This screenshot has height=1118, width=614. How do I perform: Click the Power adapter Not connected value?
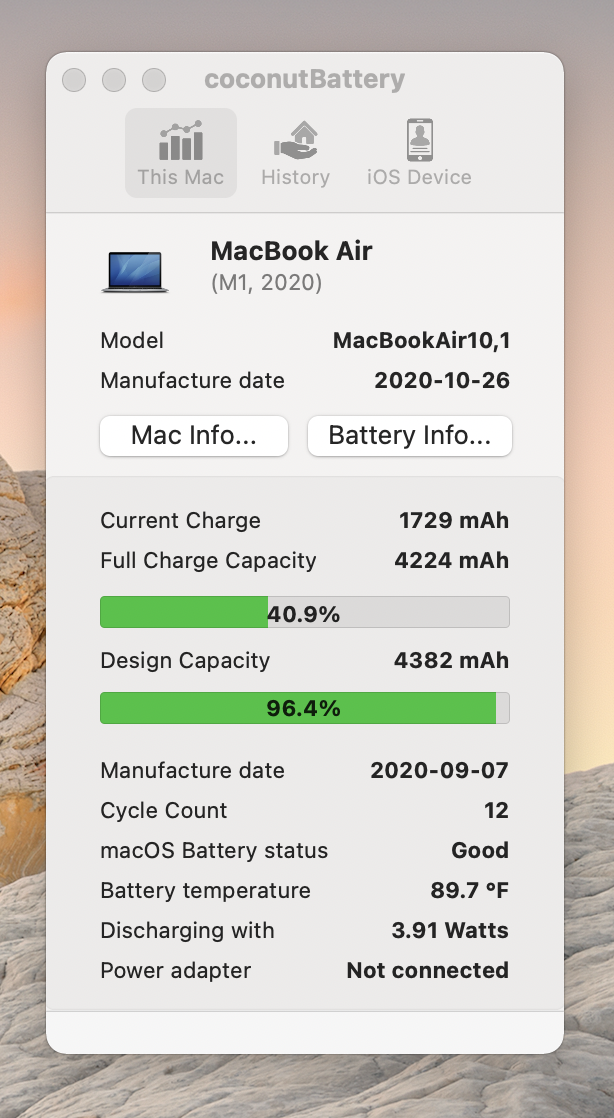point(427,971)
